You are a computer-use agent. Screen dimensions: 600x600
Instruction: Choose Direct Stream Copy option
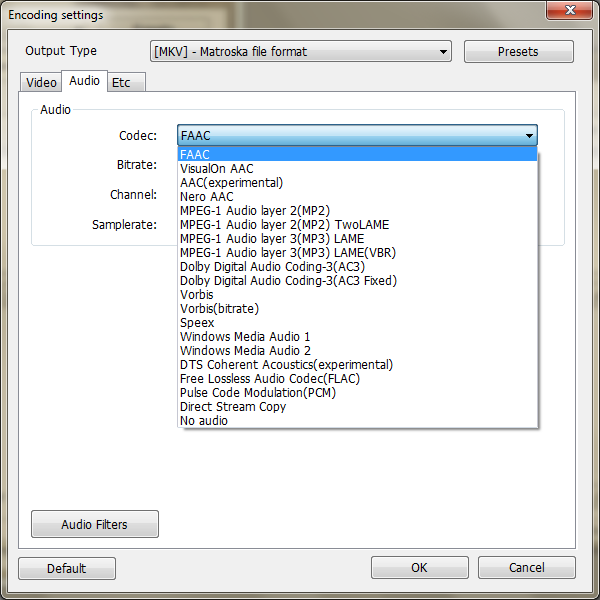click(357, 407)
